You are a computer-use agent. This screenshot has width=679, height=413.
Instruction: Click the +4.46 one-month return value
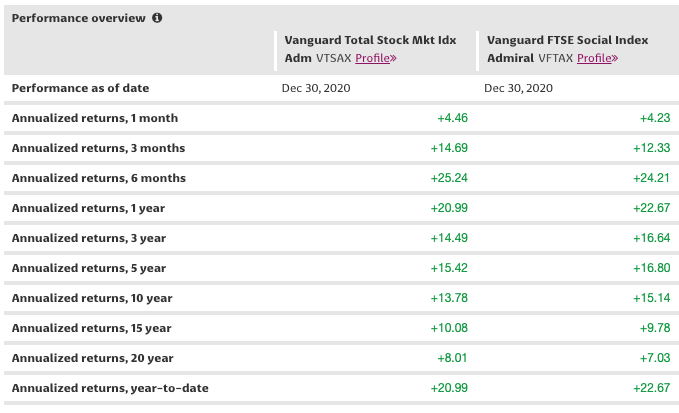pyautogui.click(x=453, y=118)
